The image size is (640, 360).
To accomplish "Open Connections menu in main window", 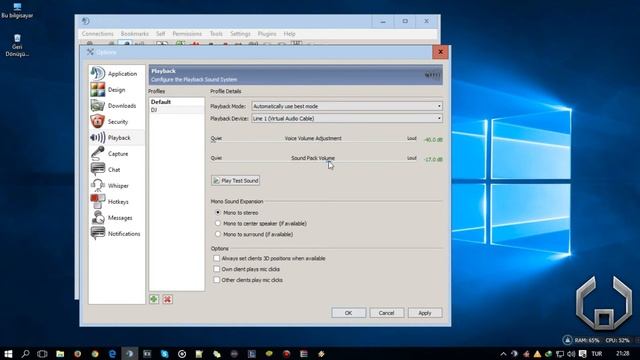I will tap(98, 34).
